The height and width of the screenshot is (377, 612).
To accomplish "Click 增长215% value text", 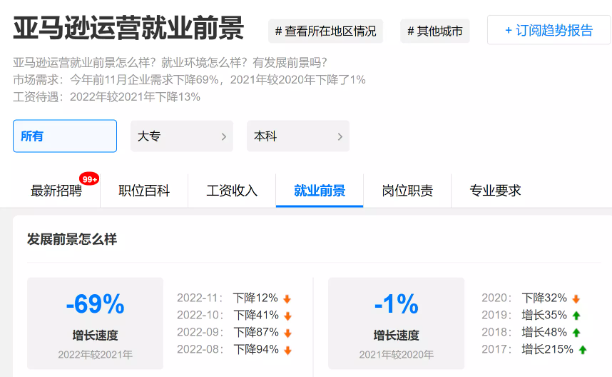I will pyautogui.click(x=547, y=349).
